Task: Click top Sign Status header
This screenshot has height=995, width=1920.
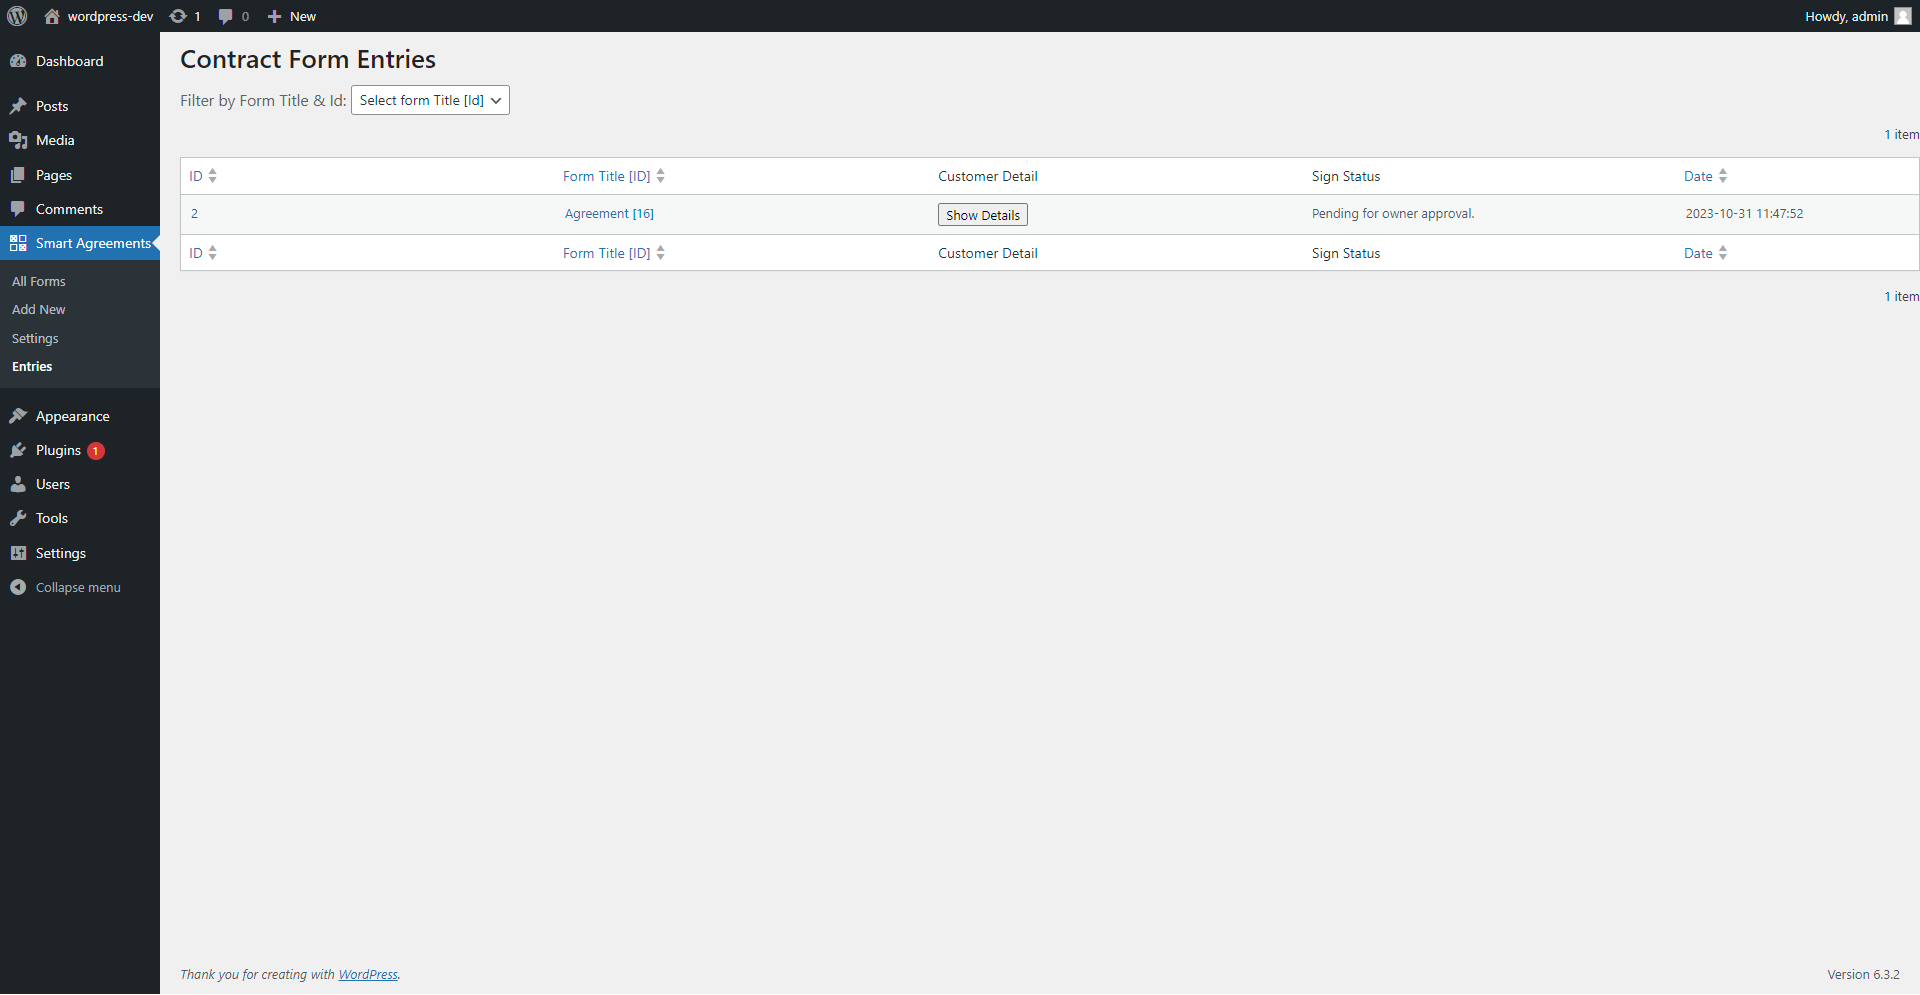Action: coord(1346,176)
